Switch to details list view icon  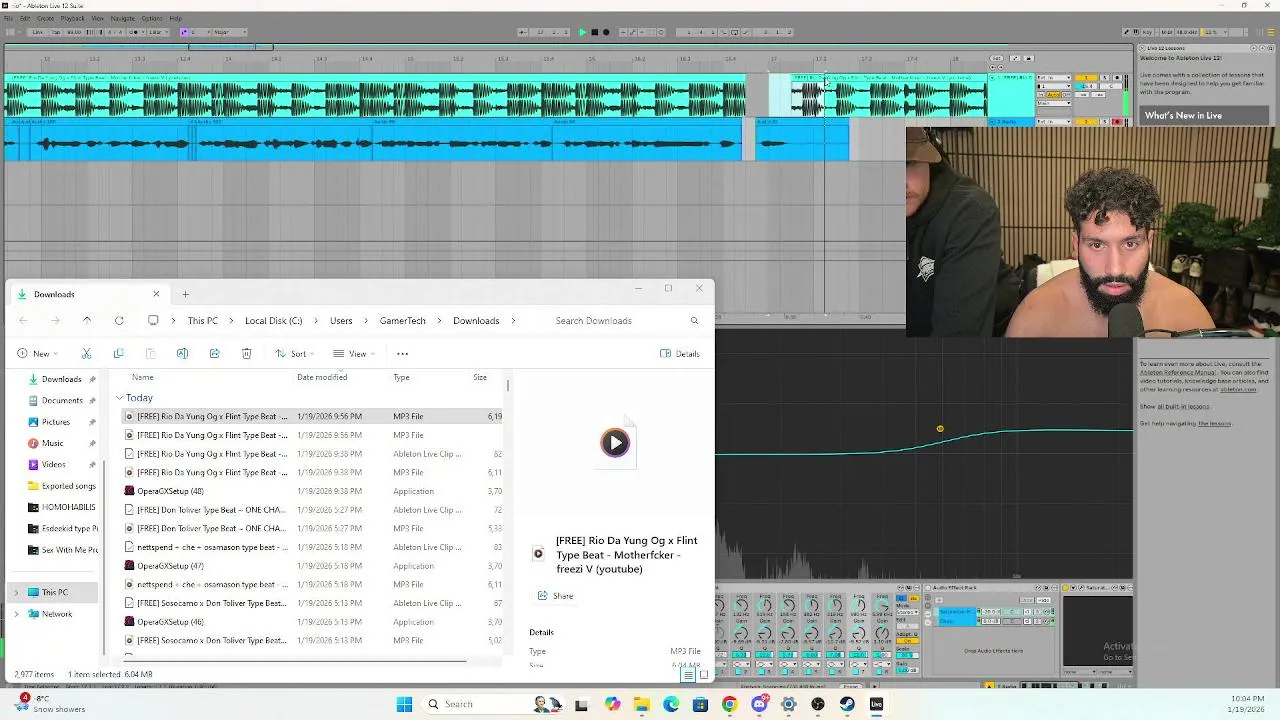pos(688,675)
